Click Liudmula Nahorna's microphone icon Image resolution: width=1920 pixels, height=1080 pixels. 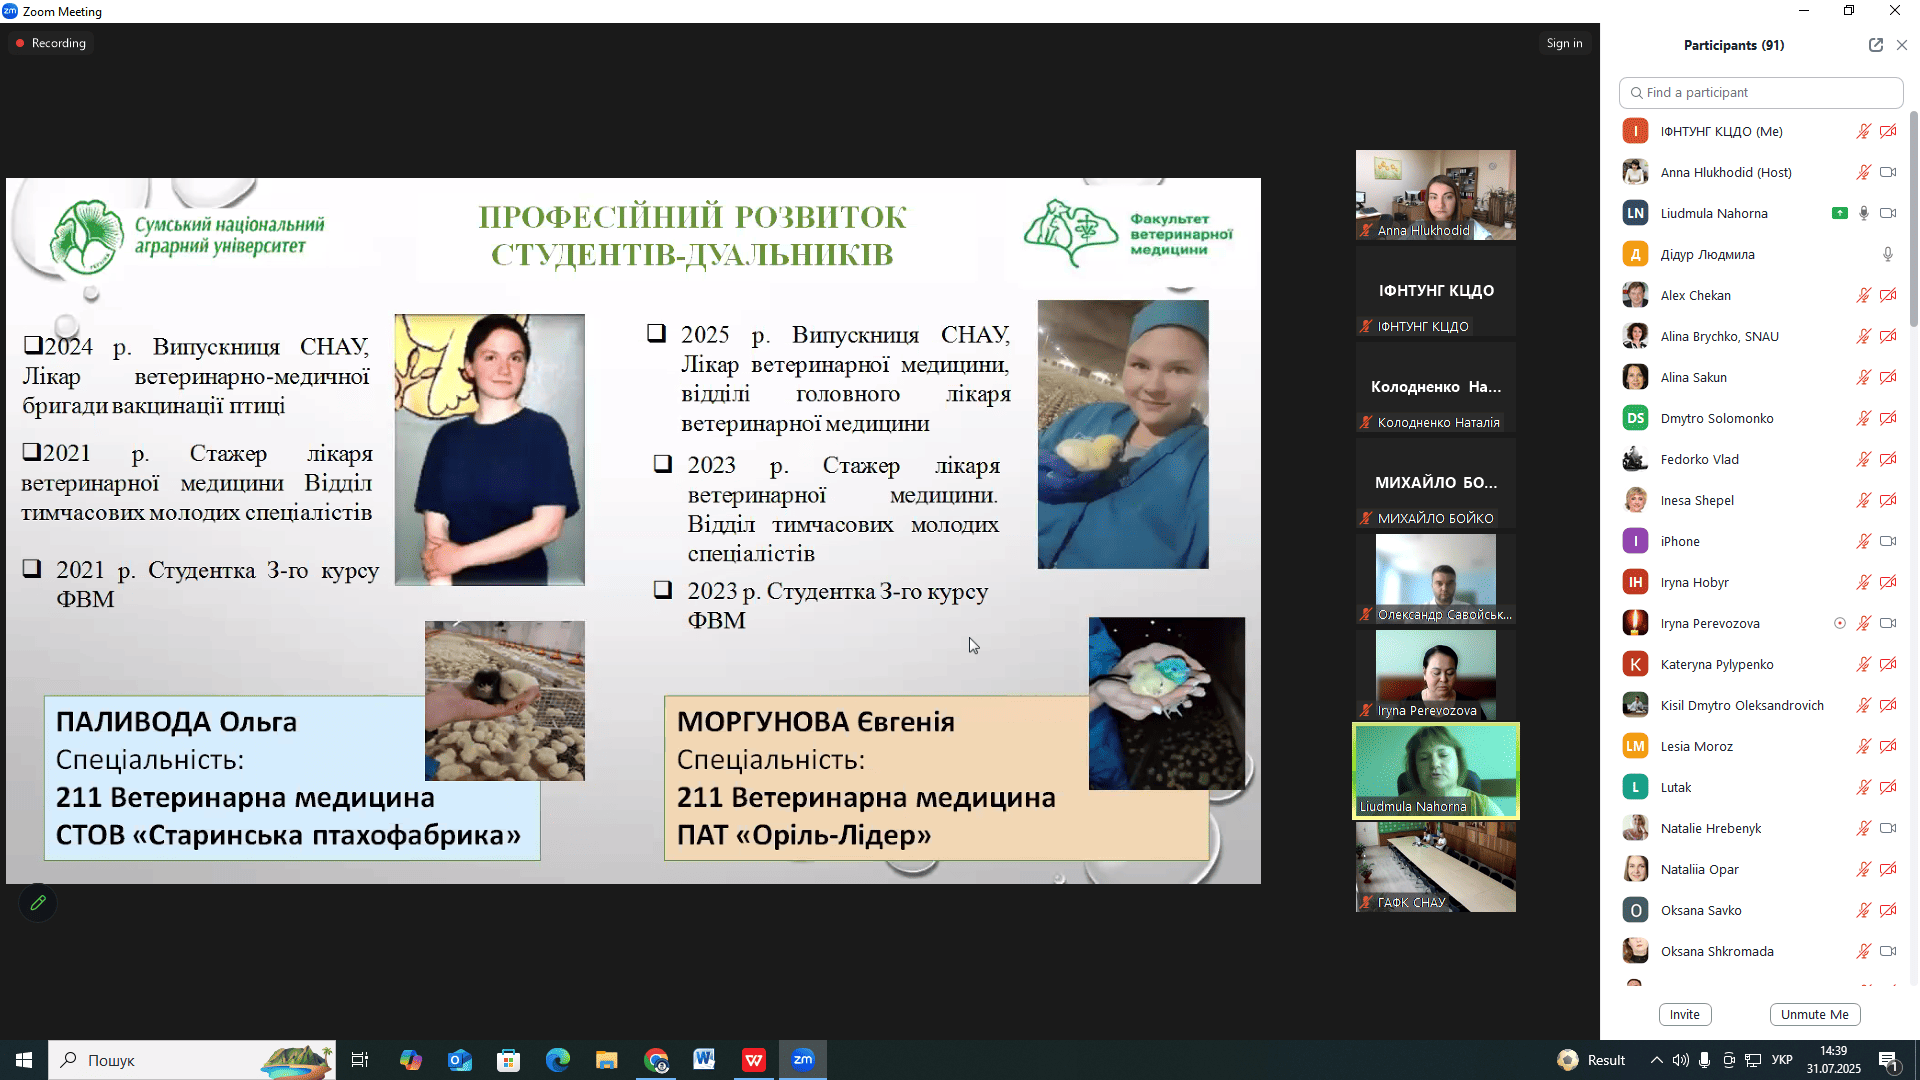pyautogui.click(x=1864, y=213)
